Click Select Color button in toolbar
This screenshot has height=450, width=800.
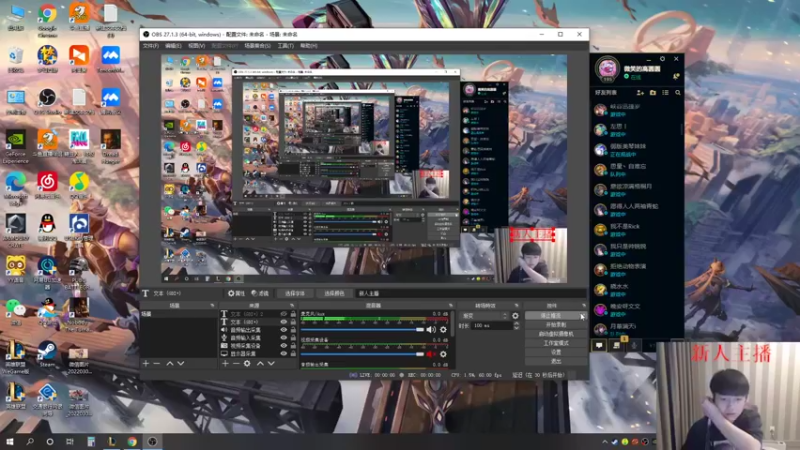334,293
